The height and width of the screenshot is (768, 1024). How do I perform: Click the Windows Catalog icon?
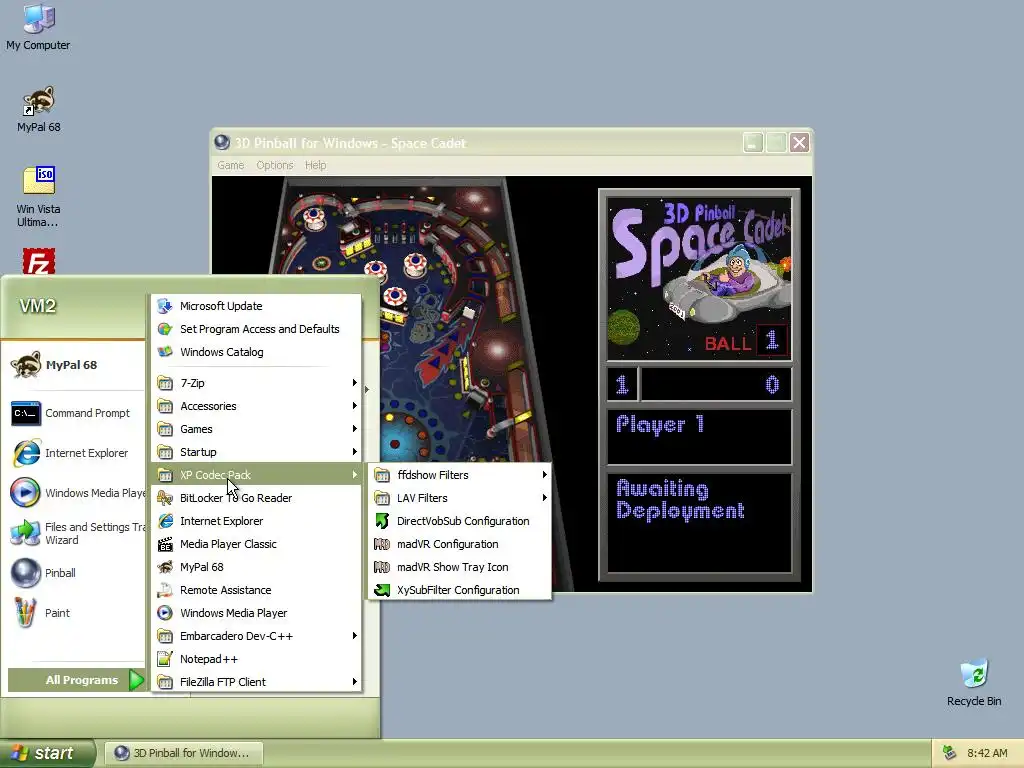click(165, 351)
